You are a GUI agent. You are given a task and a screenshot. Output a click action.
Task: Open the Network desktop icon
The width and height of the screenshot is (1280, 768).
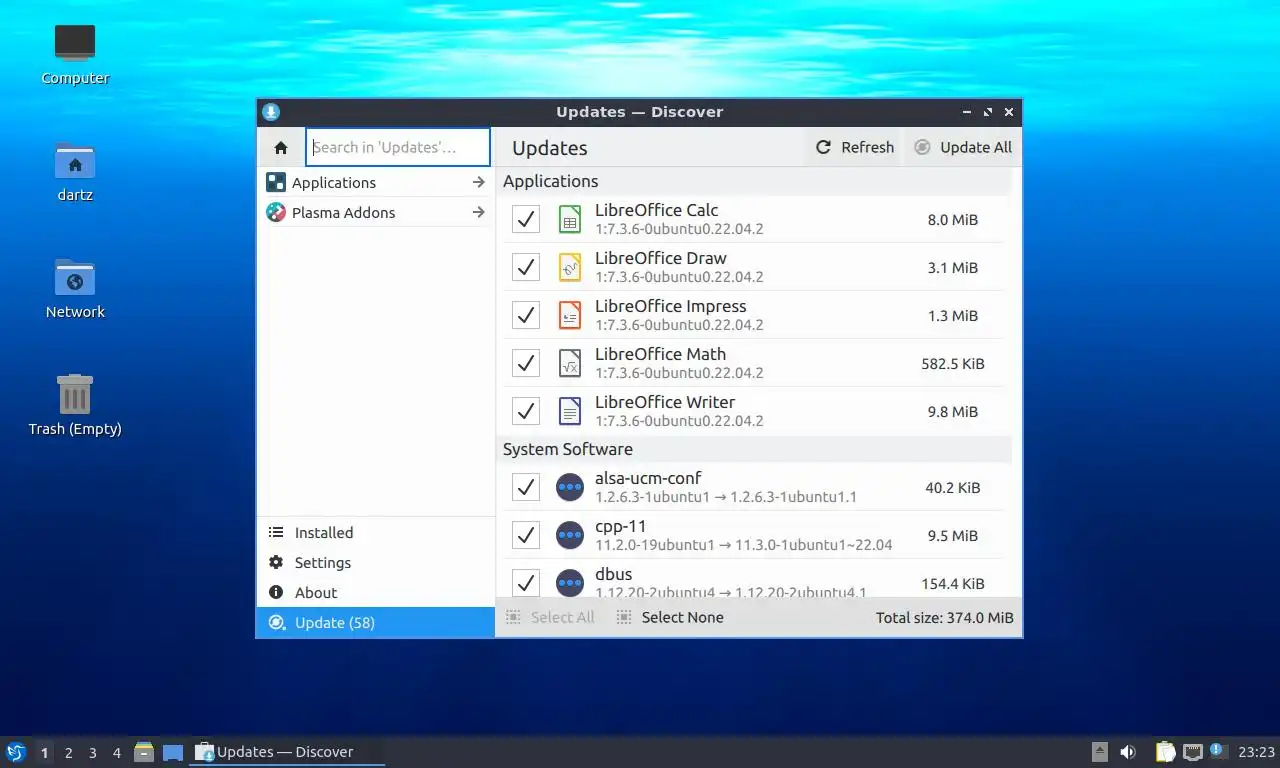coord(75,278)
